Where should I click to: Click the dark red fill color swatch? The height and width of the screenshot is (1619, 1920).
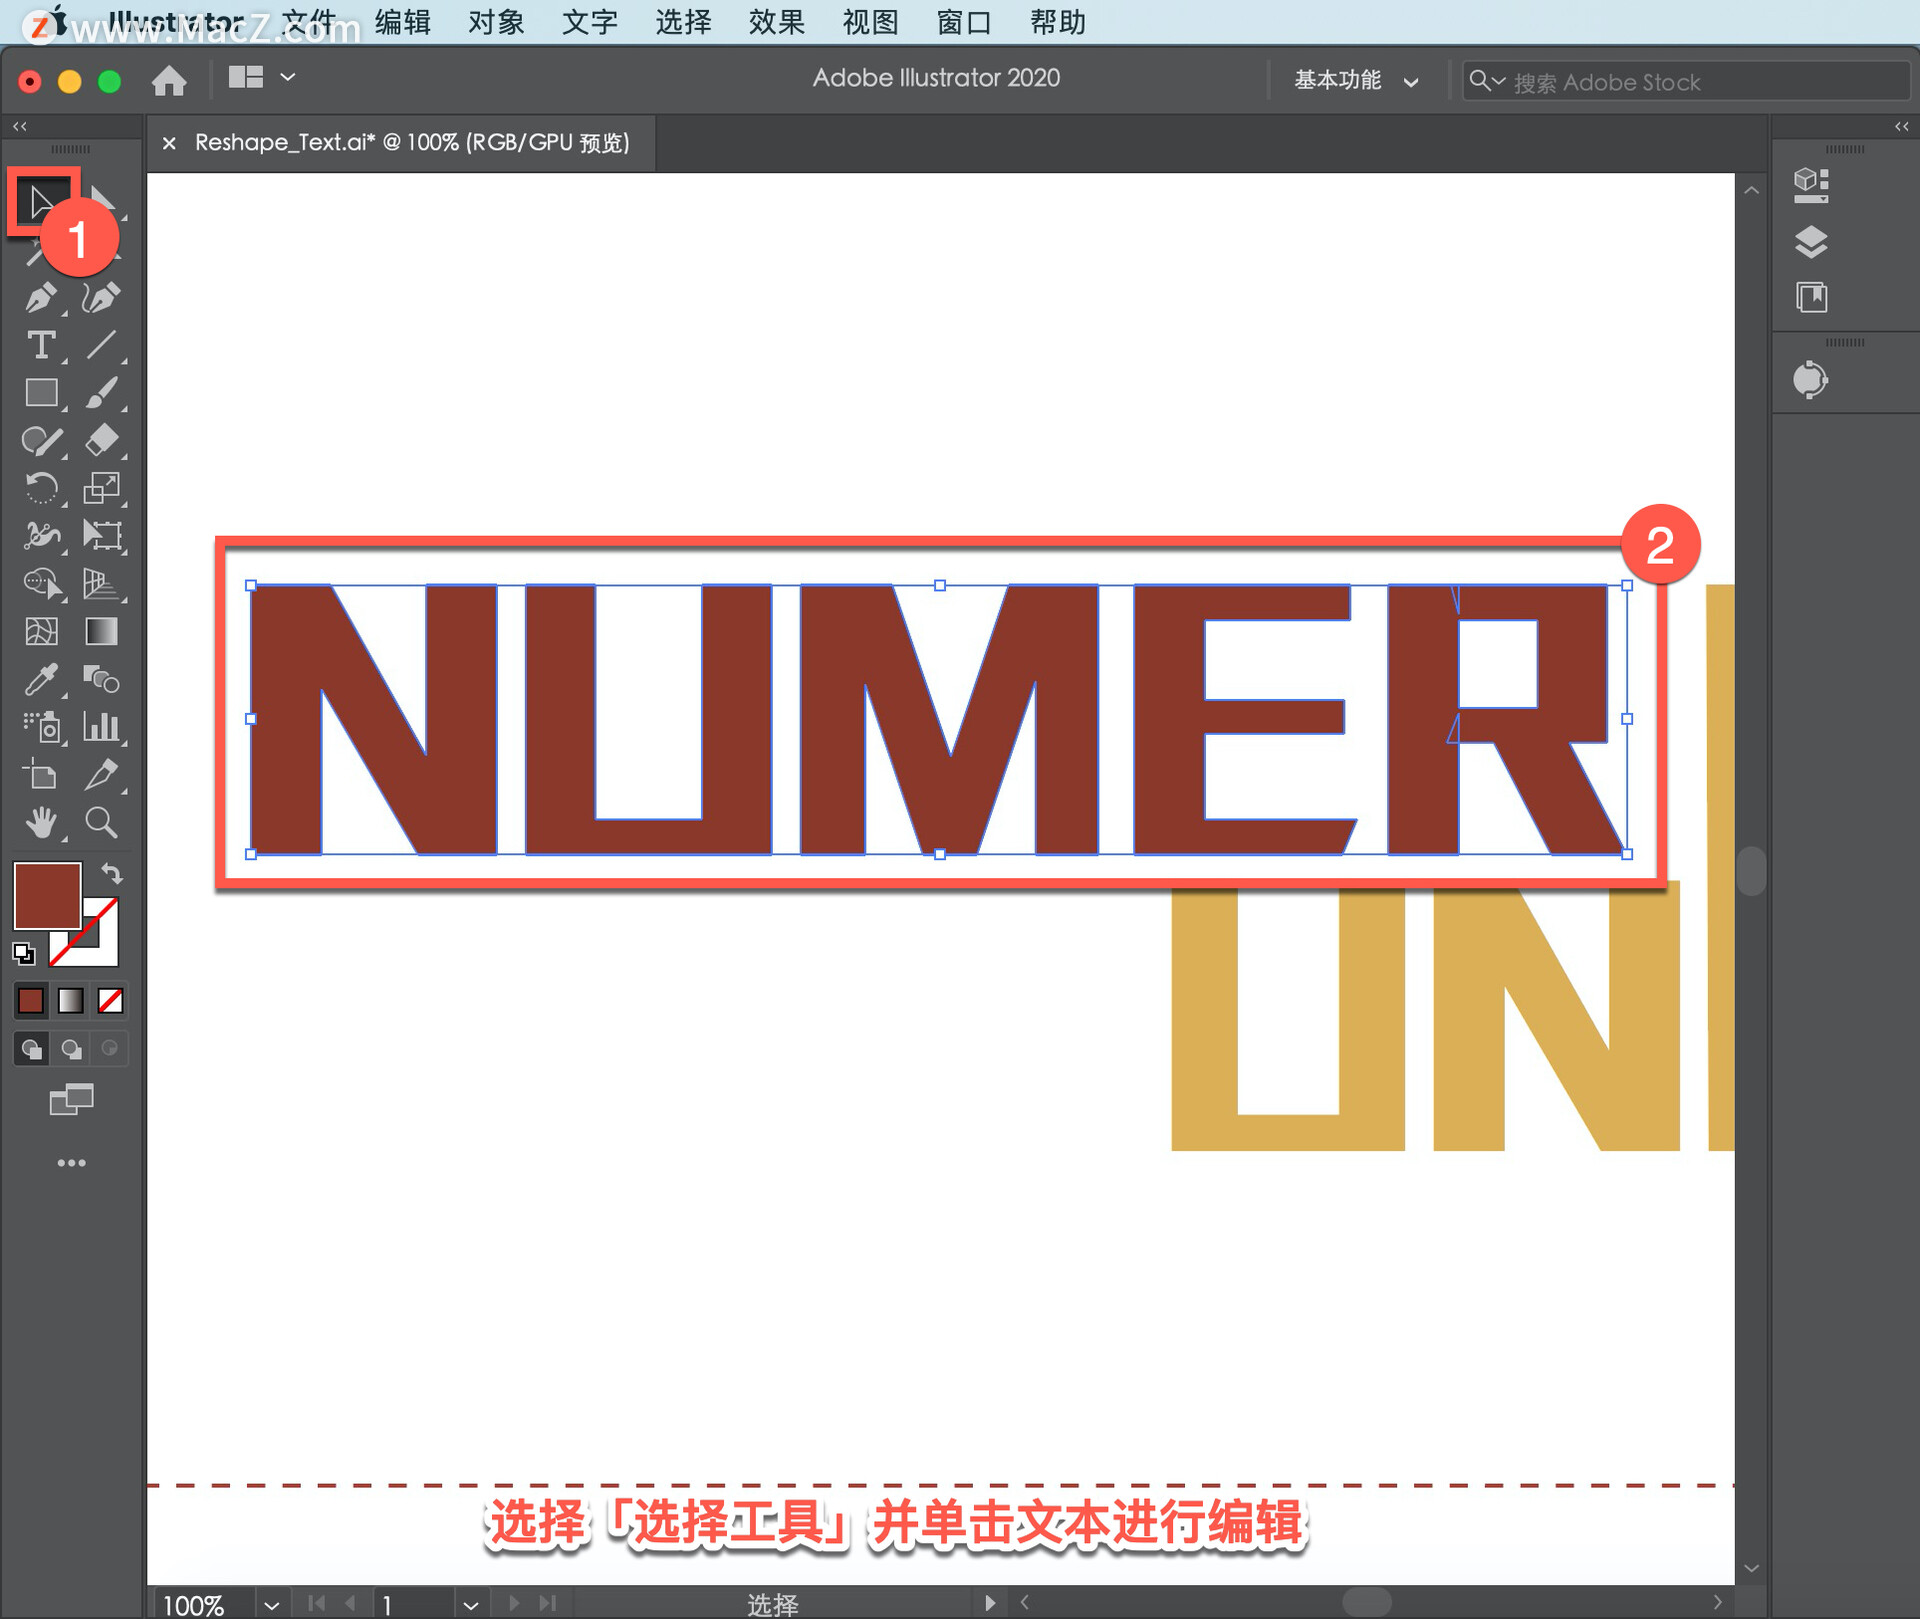[x=46, y=895]
